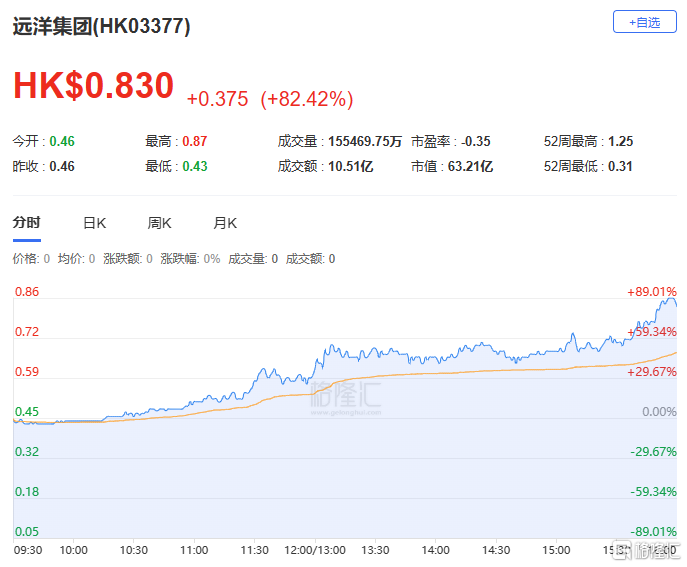Click the 涨跌幅: 0% chart readout
The image size is (687, 567).
(190, 259)
